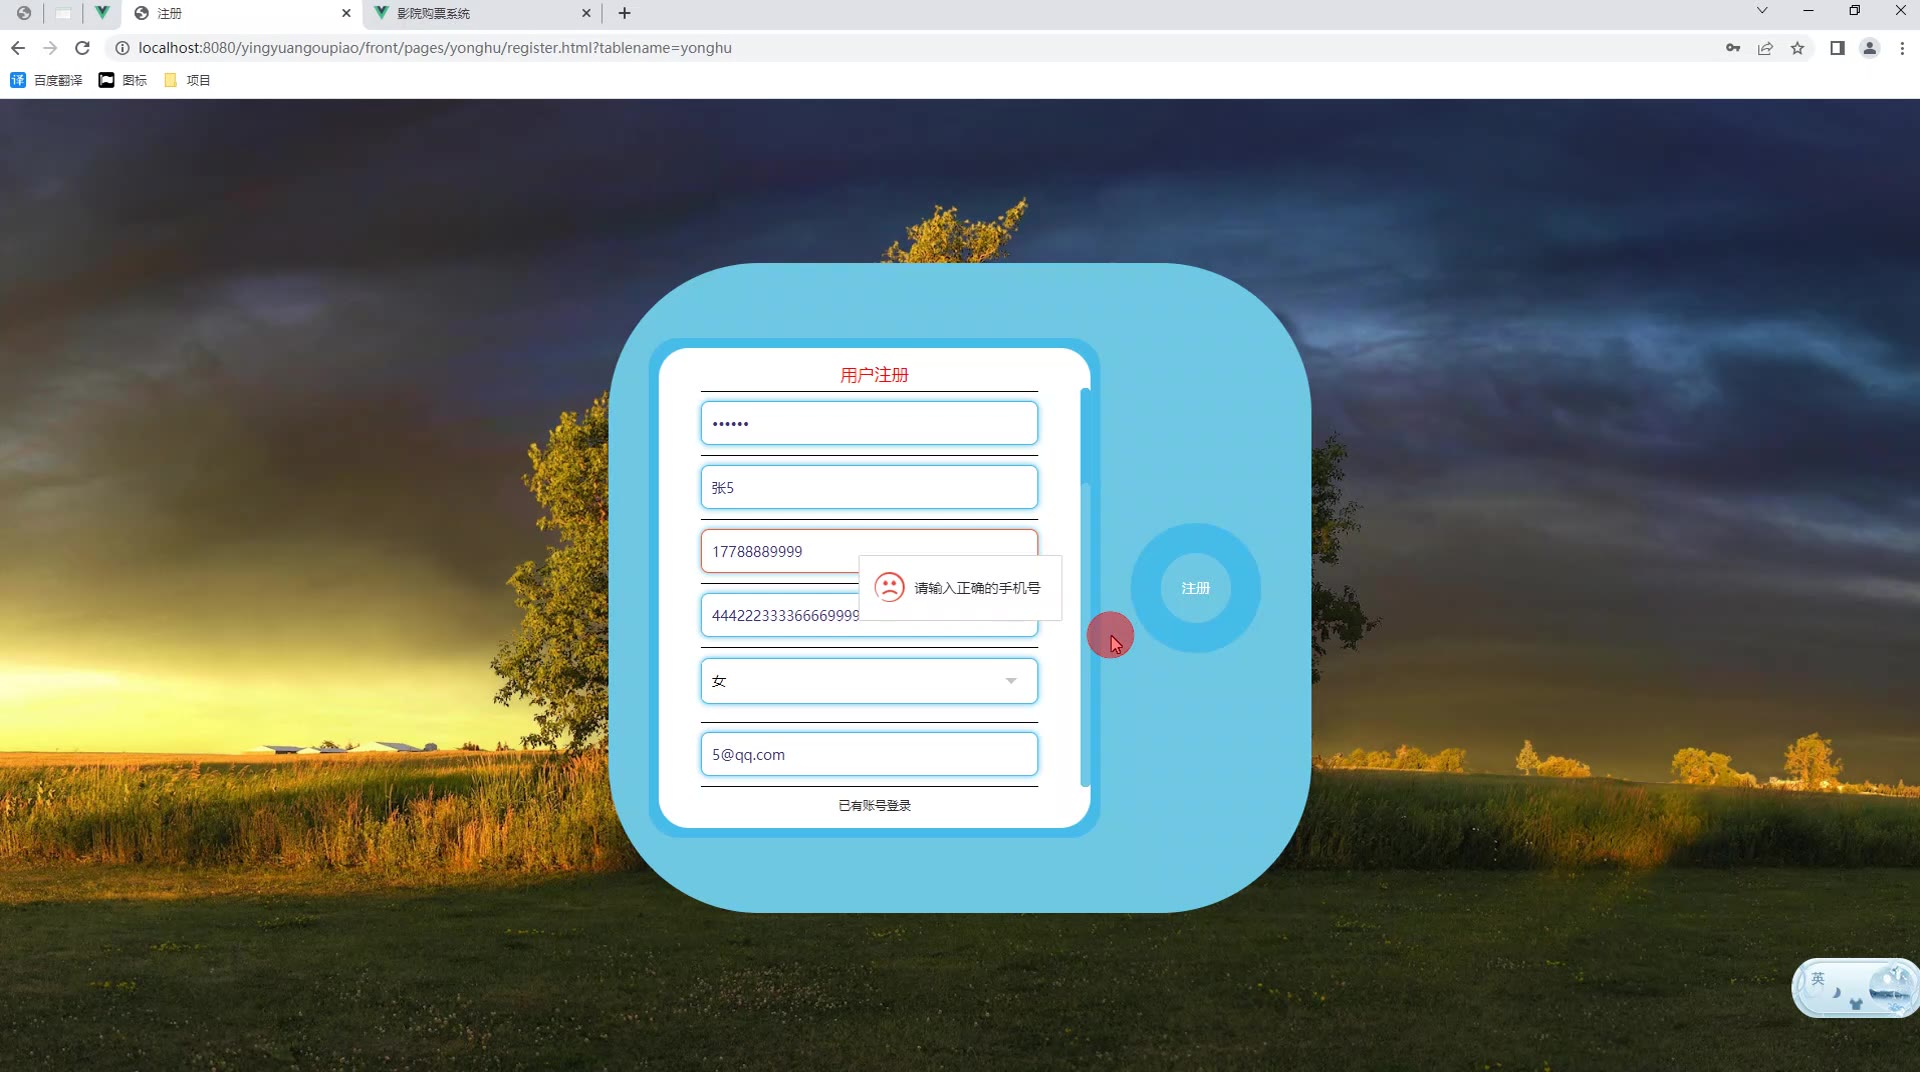Viewport: 1920px width, 1072px height.
Task: Click the 注册 register round button
Action: pos(1195,588)
